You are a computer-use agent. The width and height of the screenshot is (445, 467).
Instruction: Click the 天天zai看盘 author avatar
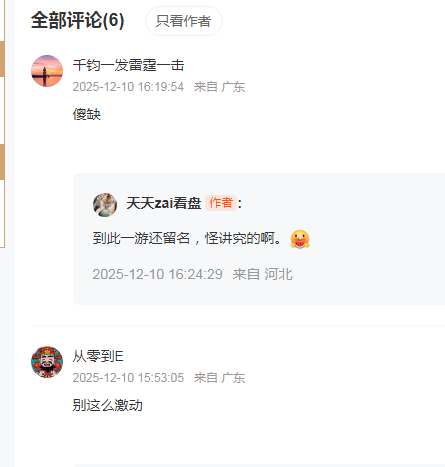(x=105, y=205)
